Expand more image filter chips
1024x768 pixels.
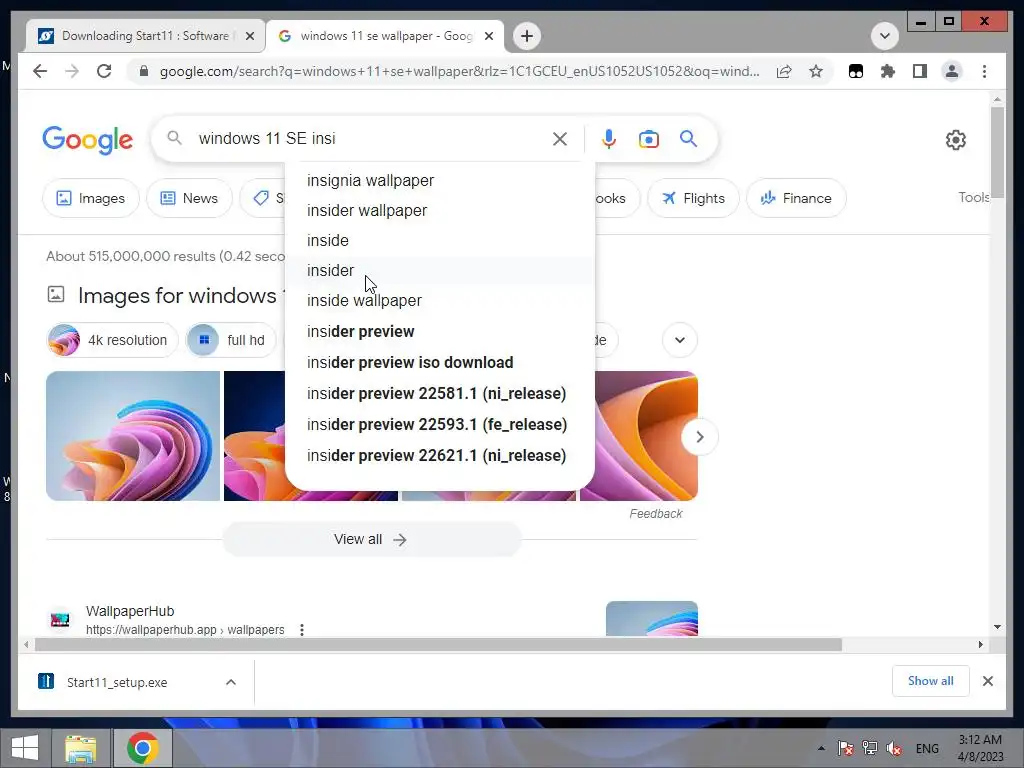click(680, 340)
